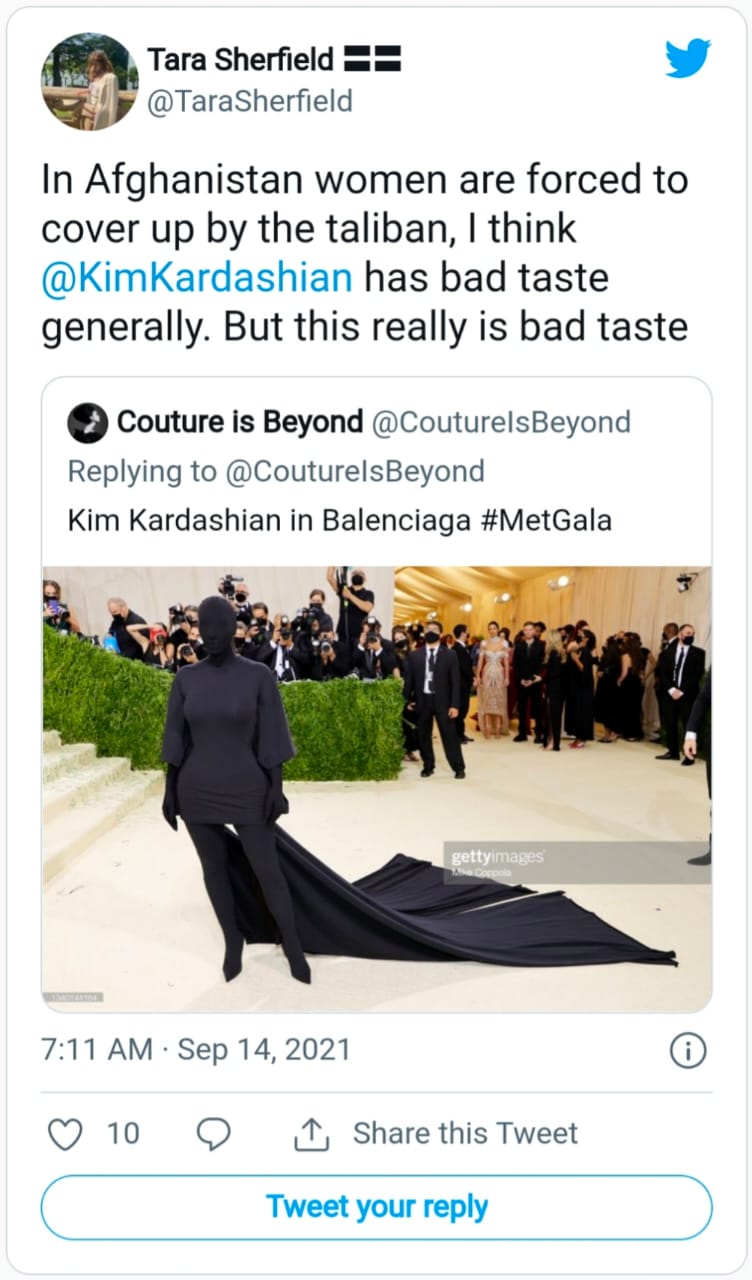Screen dimensions: 752x1280
Task: Open the quoted Met Gala photo
Action: point(376,785)
